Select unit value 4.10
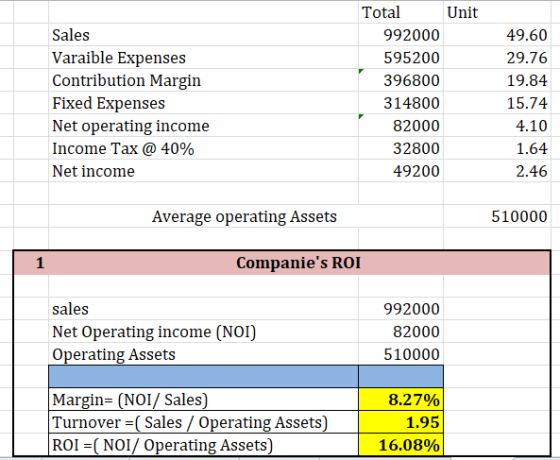This screenshot has width=560, height=460. pos(497,126)
